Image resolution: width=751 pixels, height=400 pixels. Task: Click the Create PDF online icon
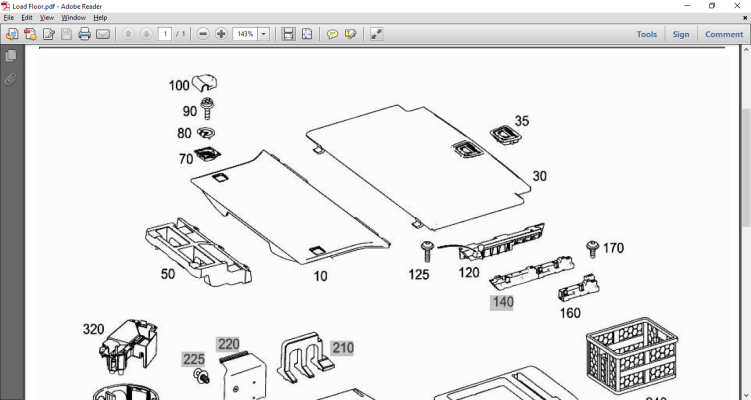pos(30,34)
